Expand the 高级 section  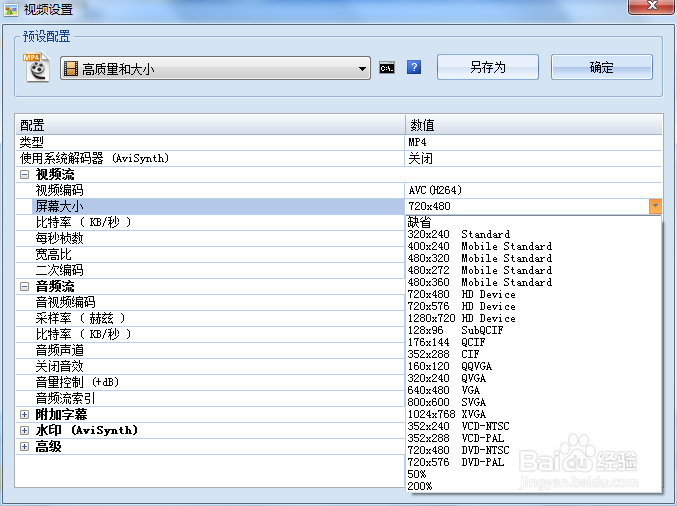[x=25, y=446]
